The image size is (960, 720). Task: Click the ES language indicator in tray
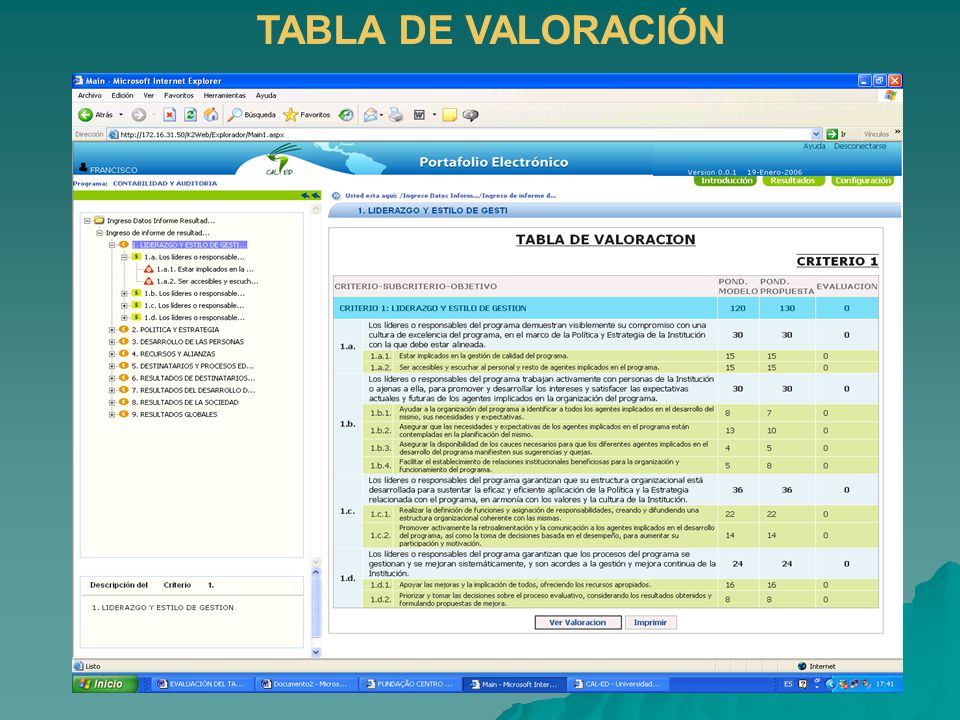pos(788,684)
